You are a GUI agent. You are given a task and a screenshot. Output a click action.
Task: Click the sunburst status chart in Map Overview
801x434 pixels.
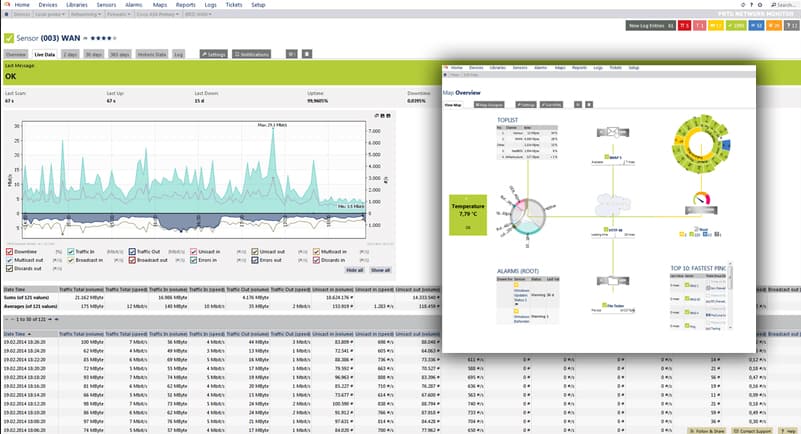(x=701, y=144)
